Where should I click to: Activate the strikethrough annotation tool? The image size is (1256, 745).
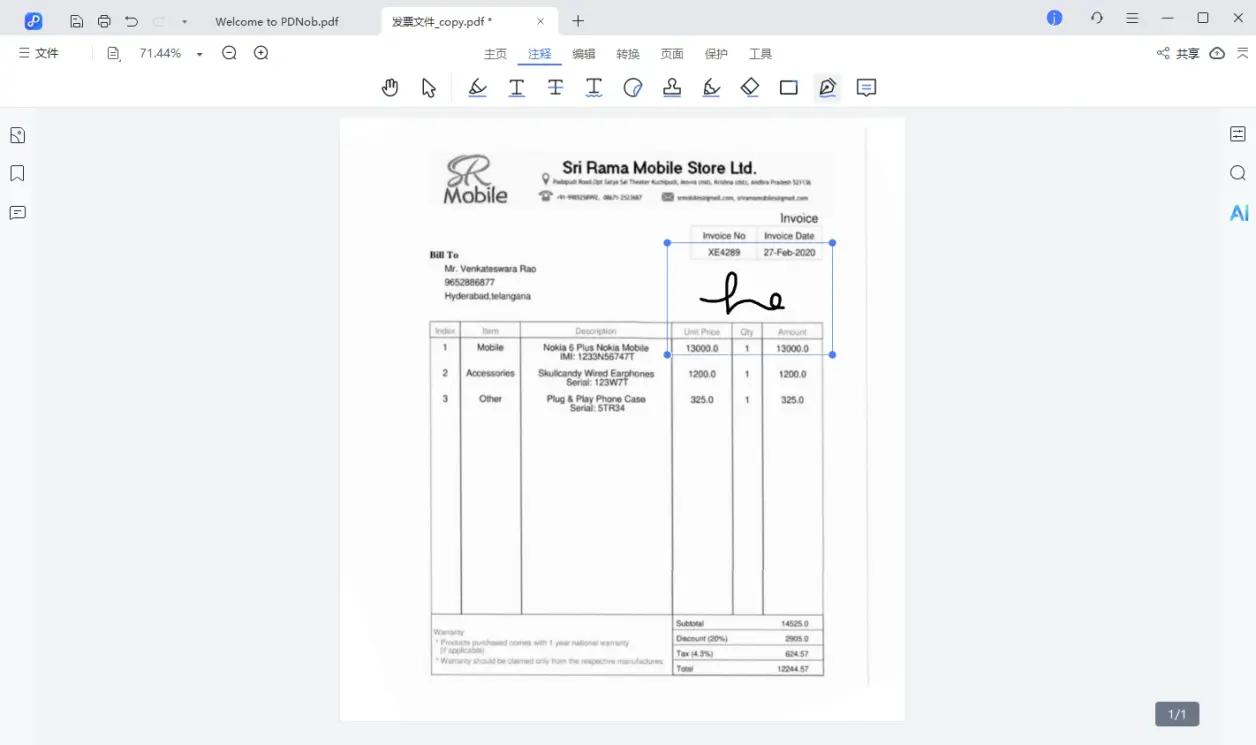coord(555,88)
